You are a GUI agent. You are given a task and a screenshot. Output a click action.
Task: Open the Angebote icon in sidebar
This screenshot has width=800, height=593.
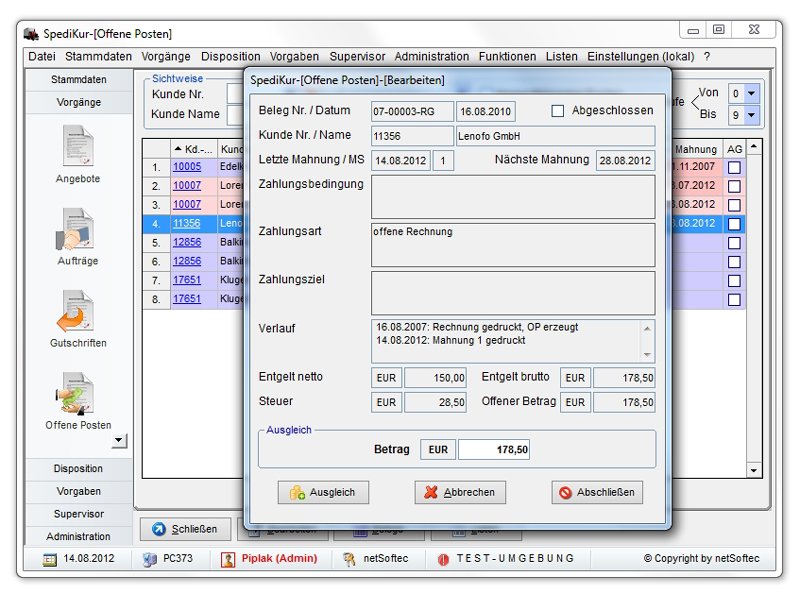click(78, 146)
